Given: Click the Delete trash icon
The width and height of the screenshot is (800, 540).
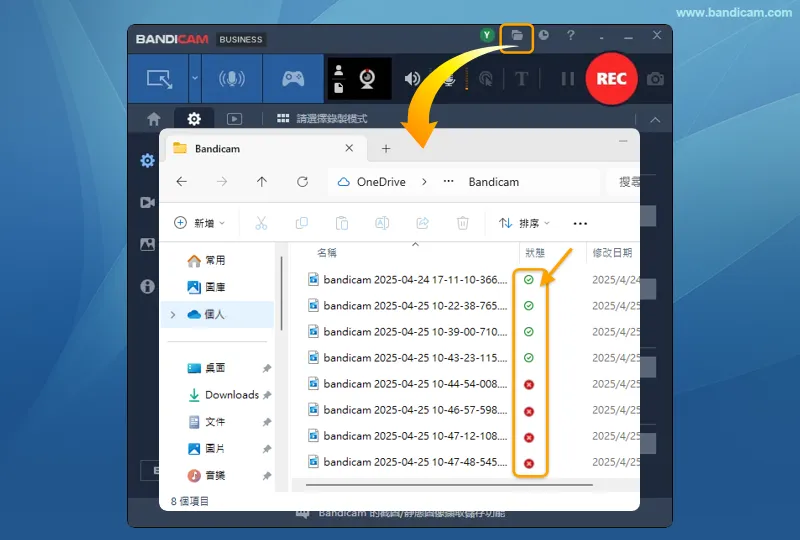Looking at the screenshot, I should pyautogui.click(x=463, y=224).
